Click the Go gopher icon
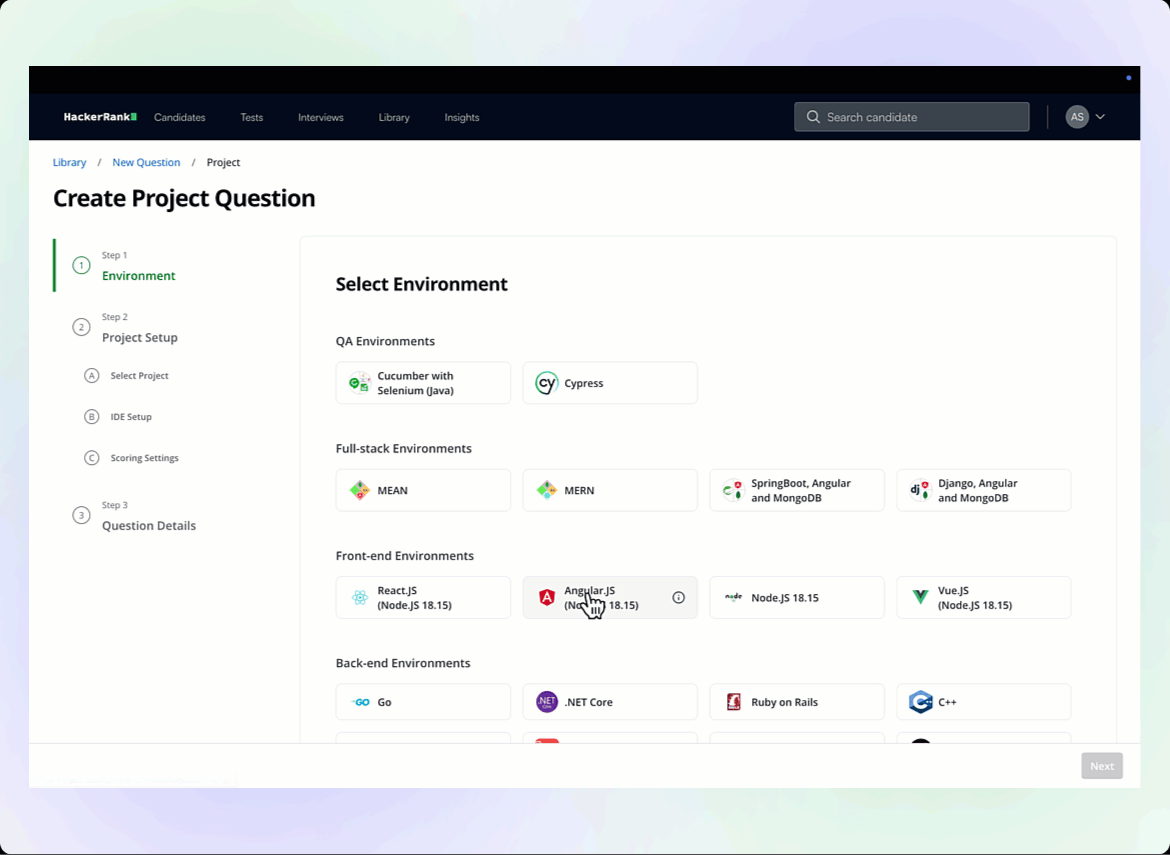This screenshot has height=855, width=1170. click(x=360, y=702)
